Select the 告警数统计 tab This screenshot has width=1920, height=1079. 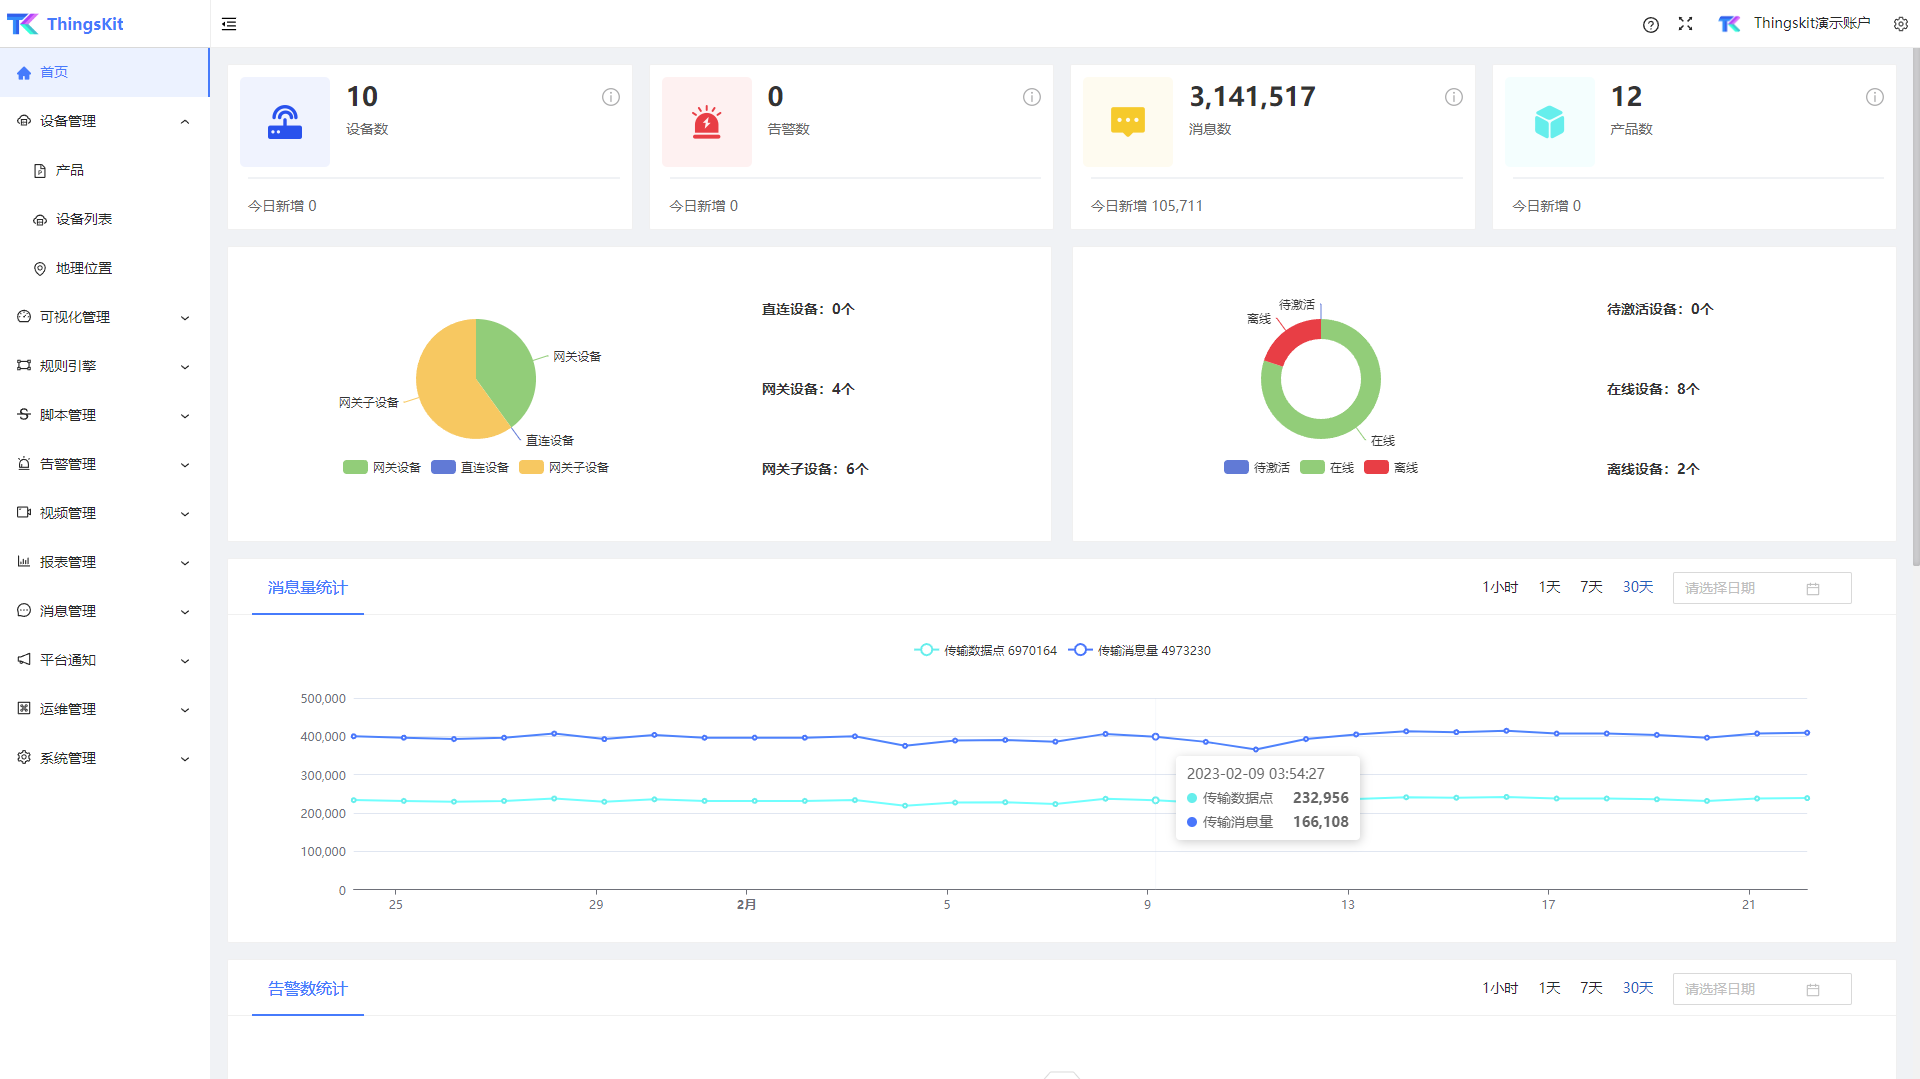click(307, 989)
